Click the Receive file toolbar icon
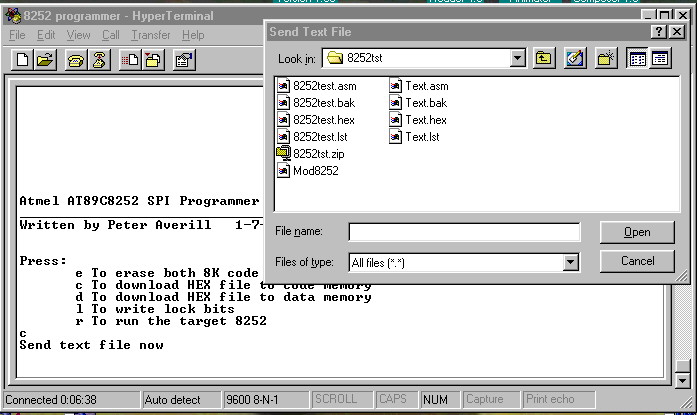The width and height of the screenshot is (697, 415). point(153,60)
